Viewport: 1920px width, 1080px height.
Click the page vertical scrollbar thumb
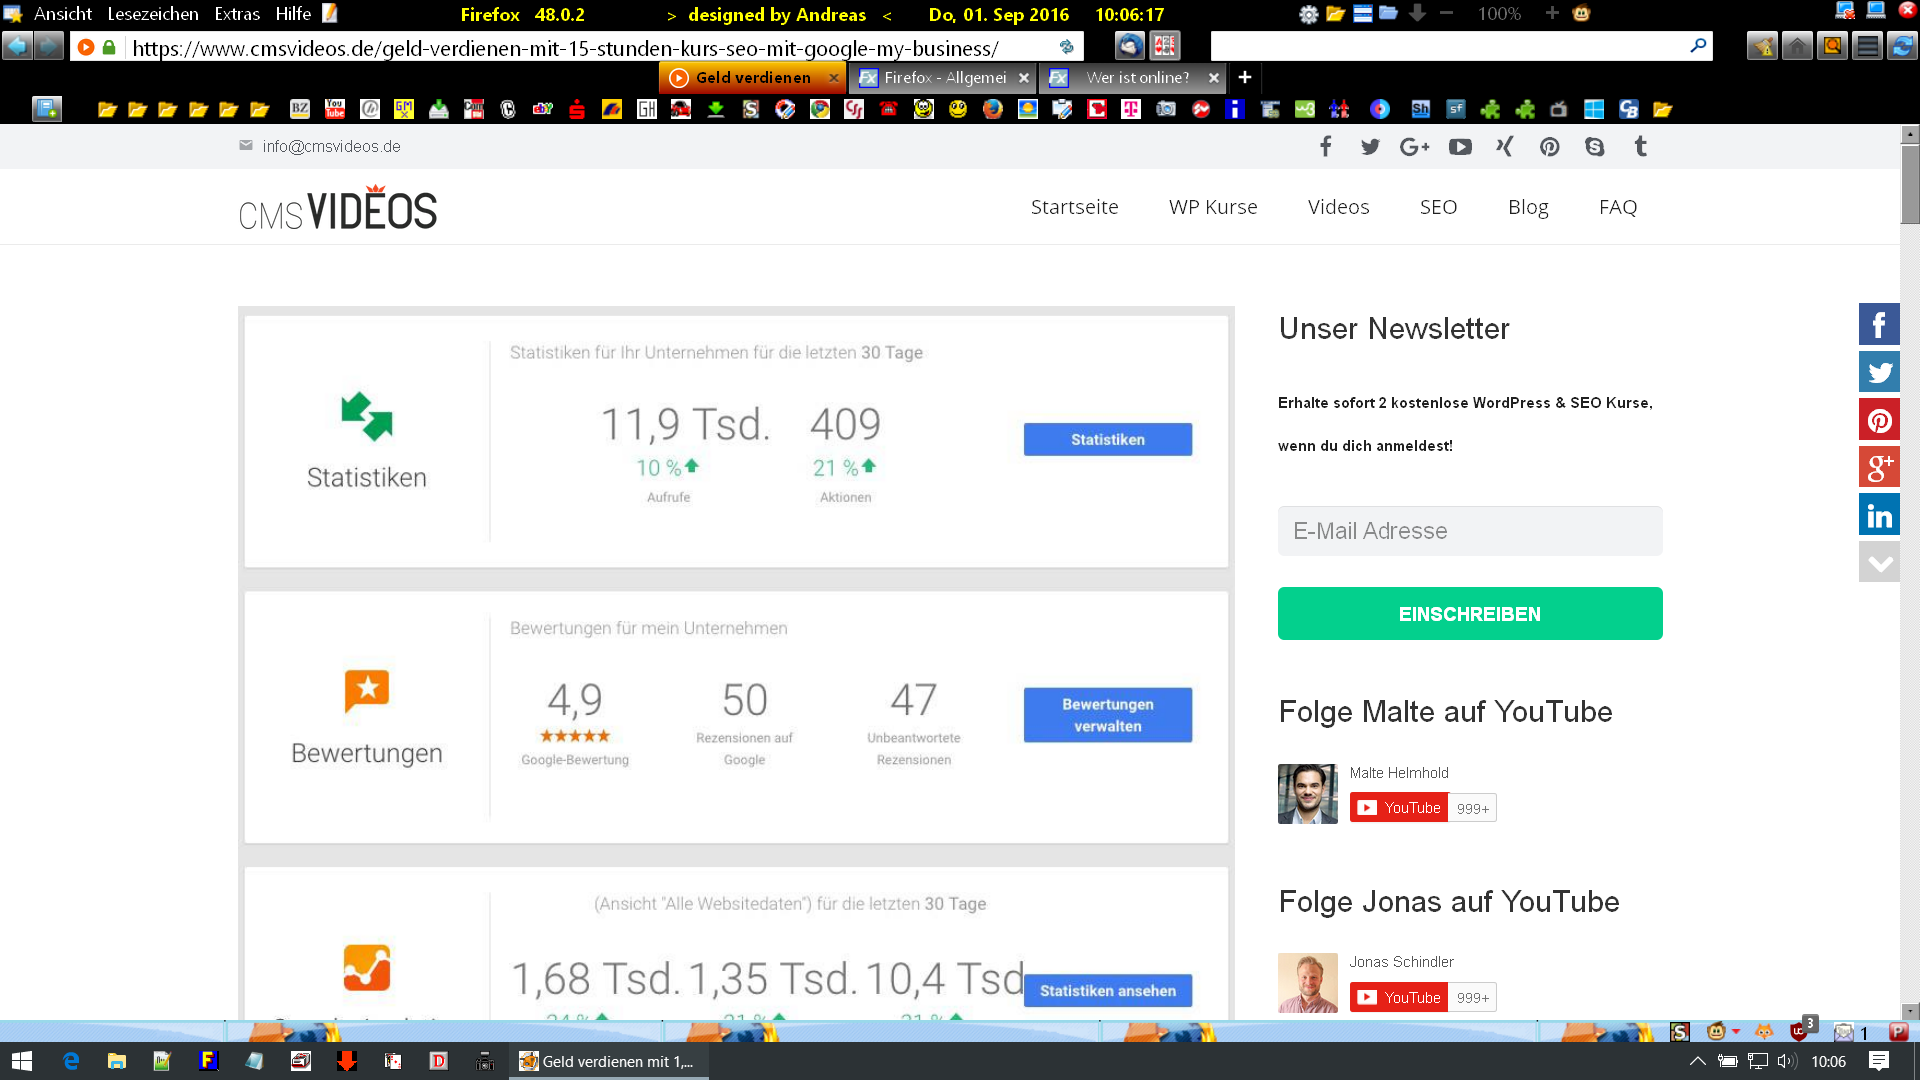pyautogui.click(x=1910, y=185)
